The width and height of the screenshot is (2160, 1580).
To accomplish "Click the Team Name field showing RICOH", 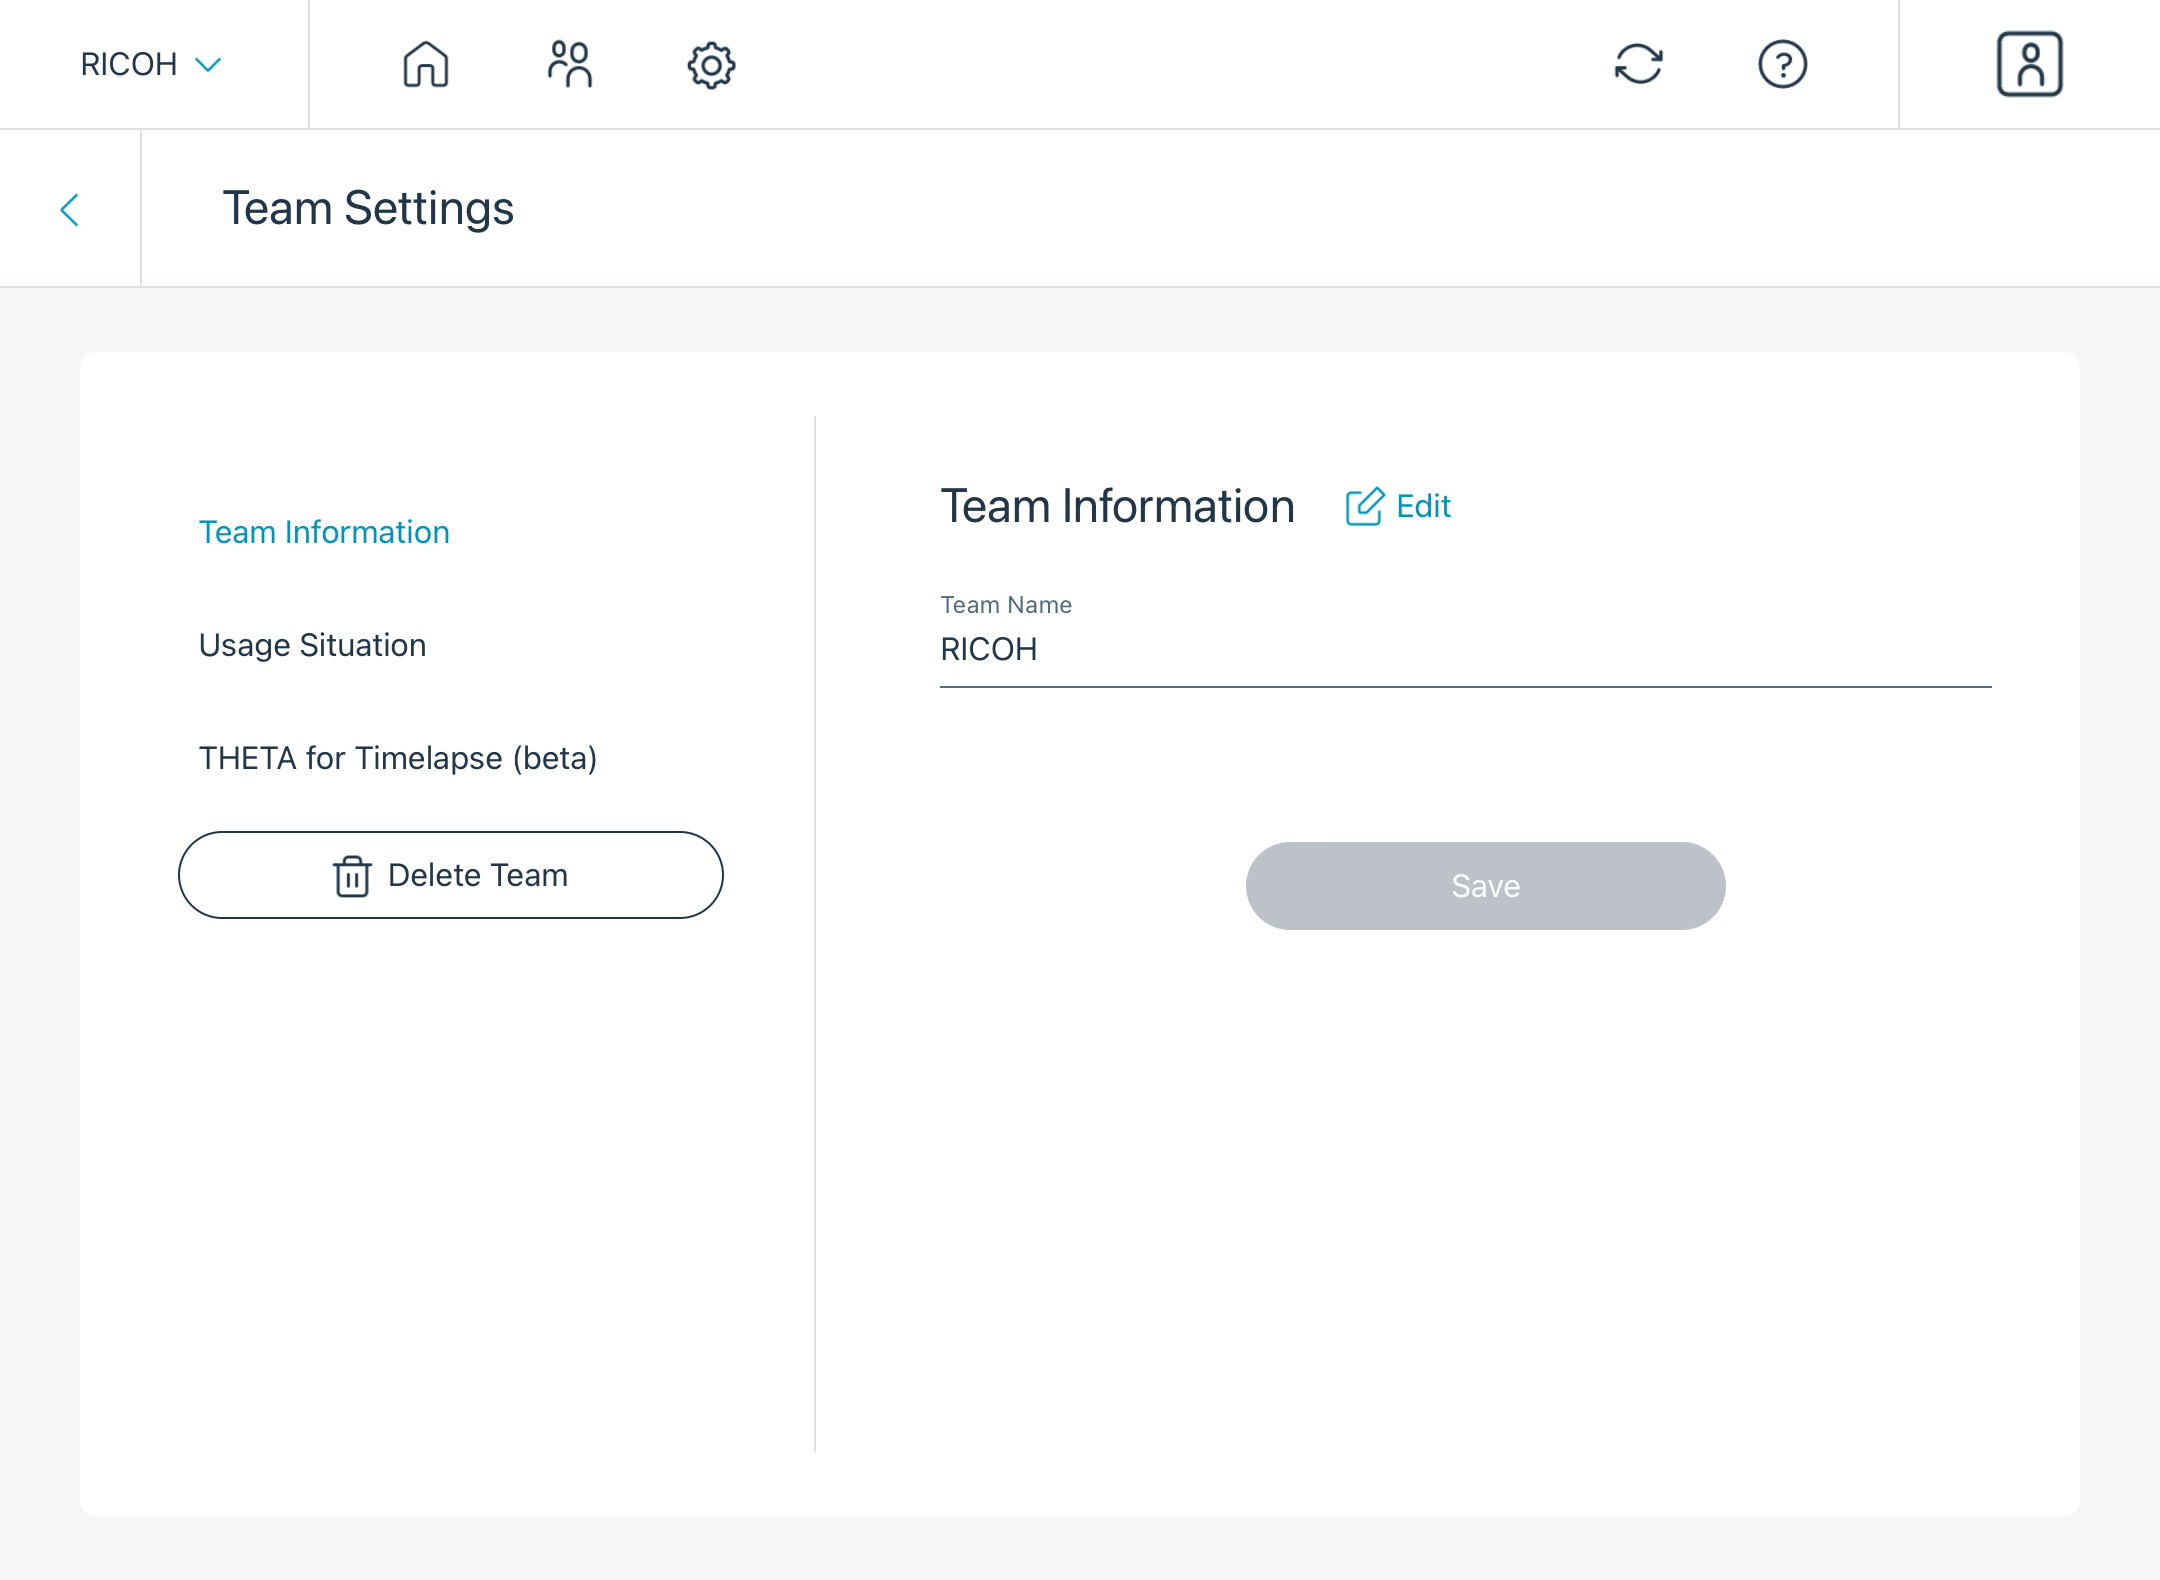I will point(1464,650).
